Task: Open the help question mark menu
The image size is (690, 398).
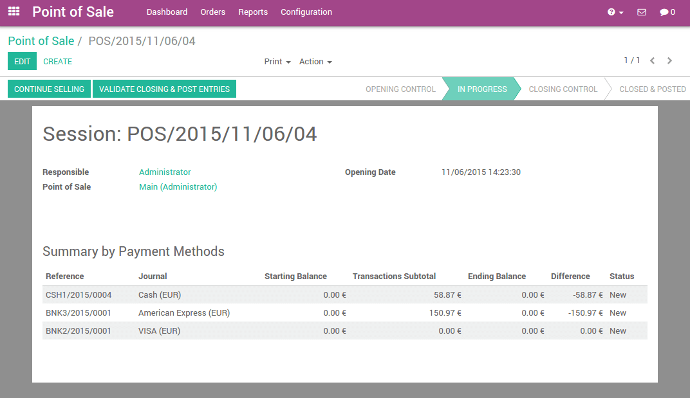Action: [x=615, y=12]
